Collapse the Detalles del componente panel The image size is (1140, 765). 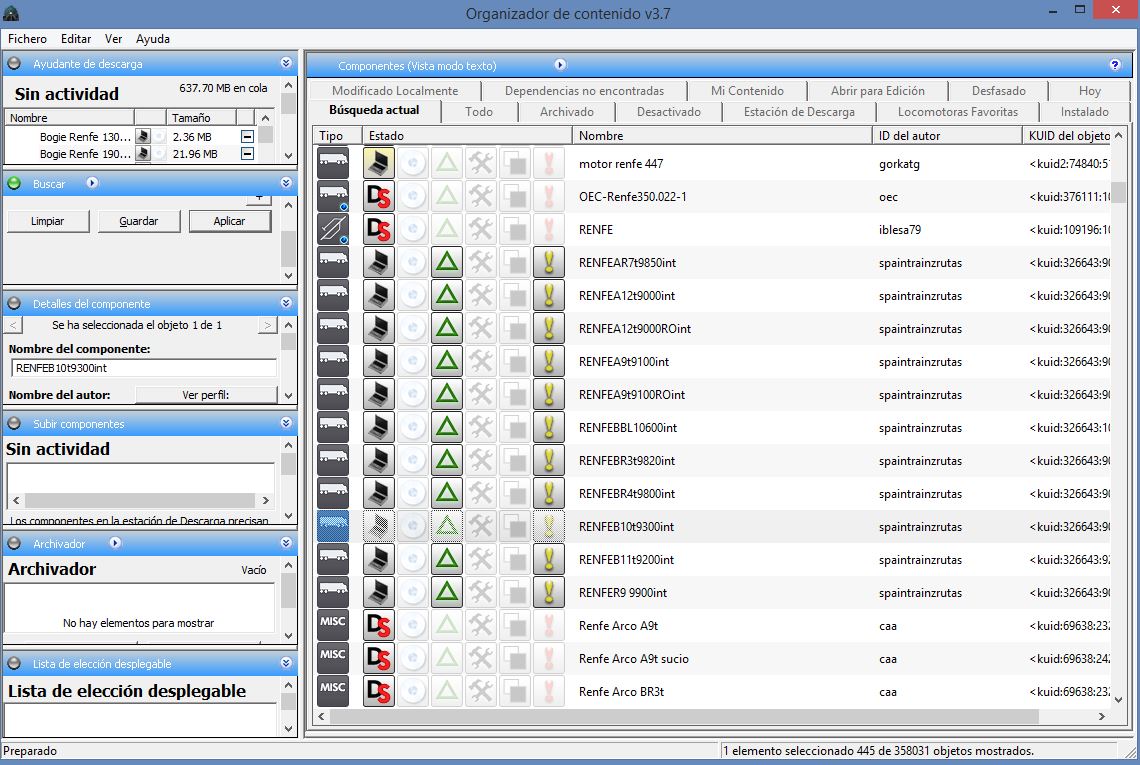click(286, 303)
